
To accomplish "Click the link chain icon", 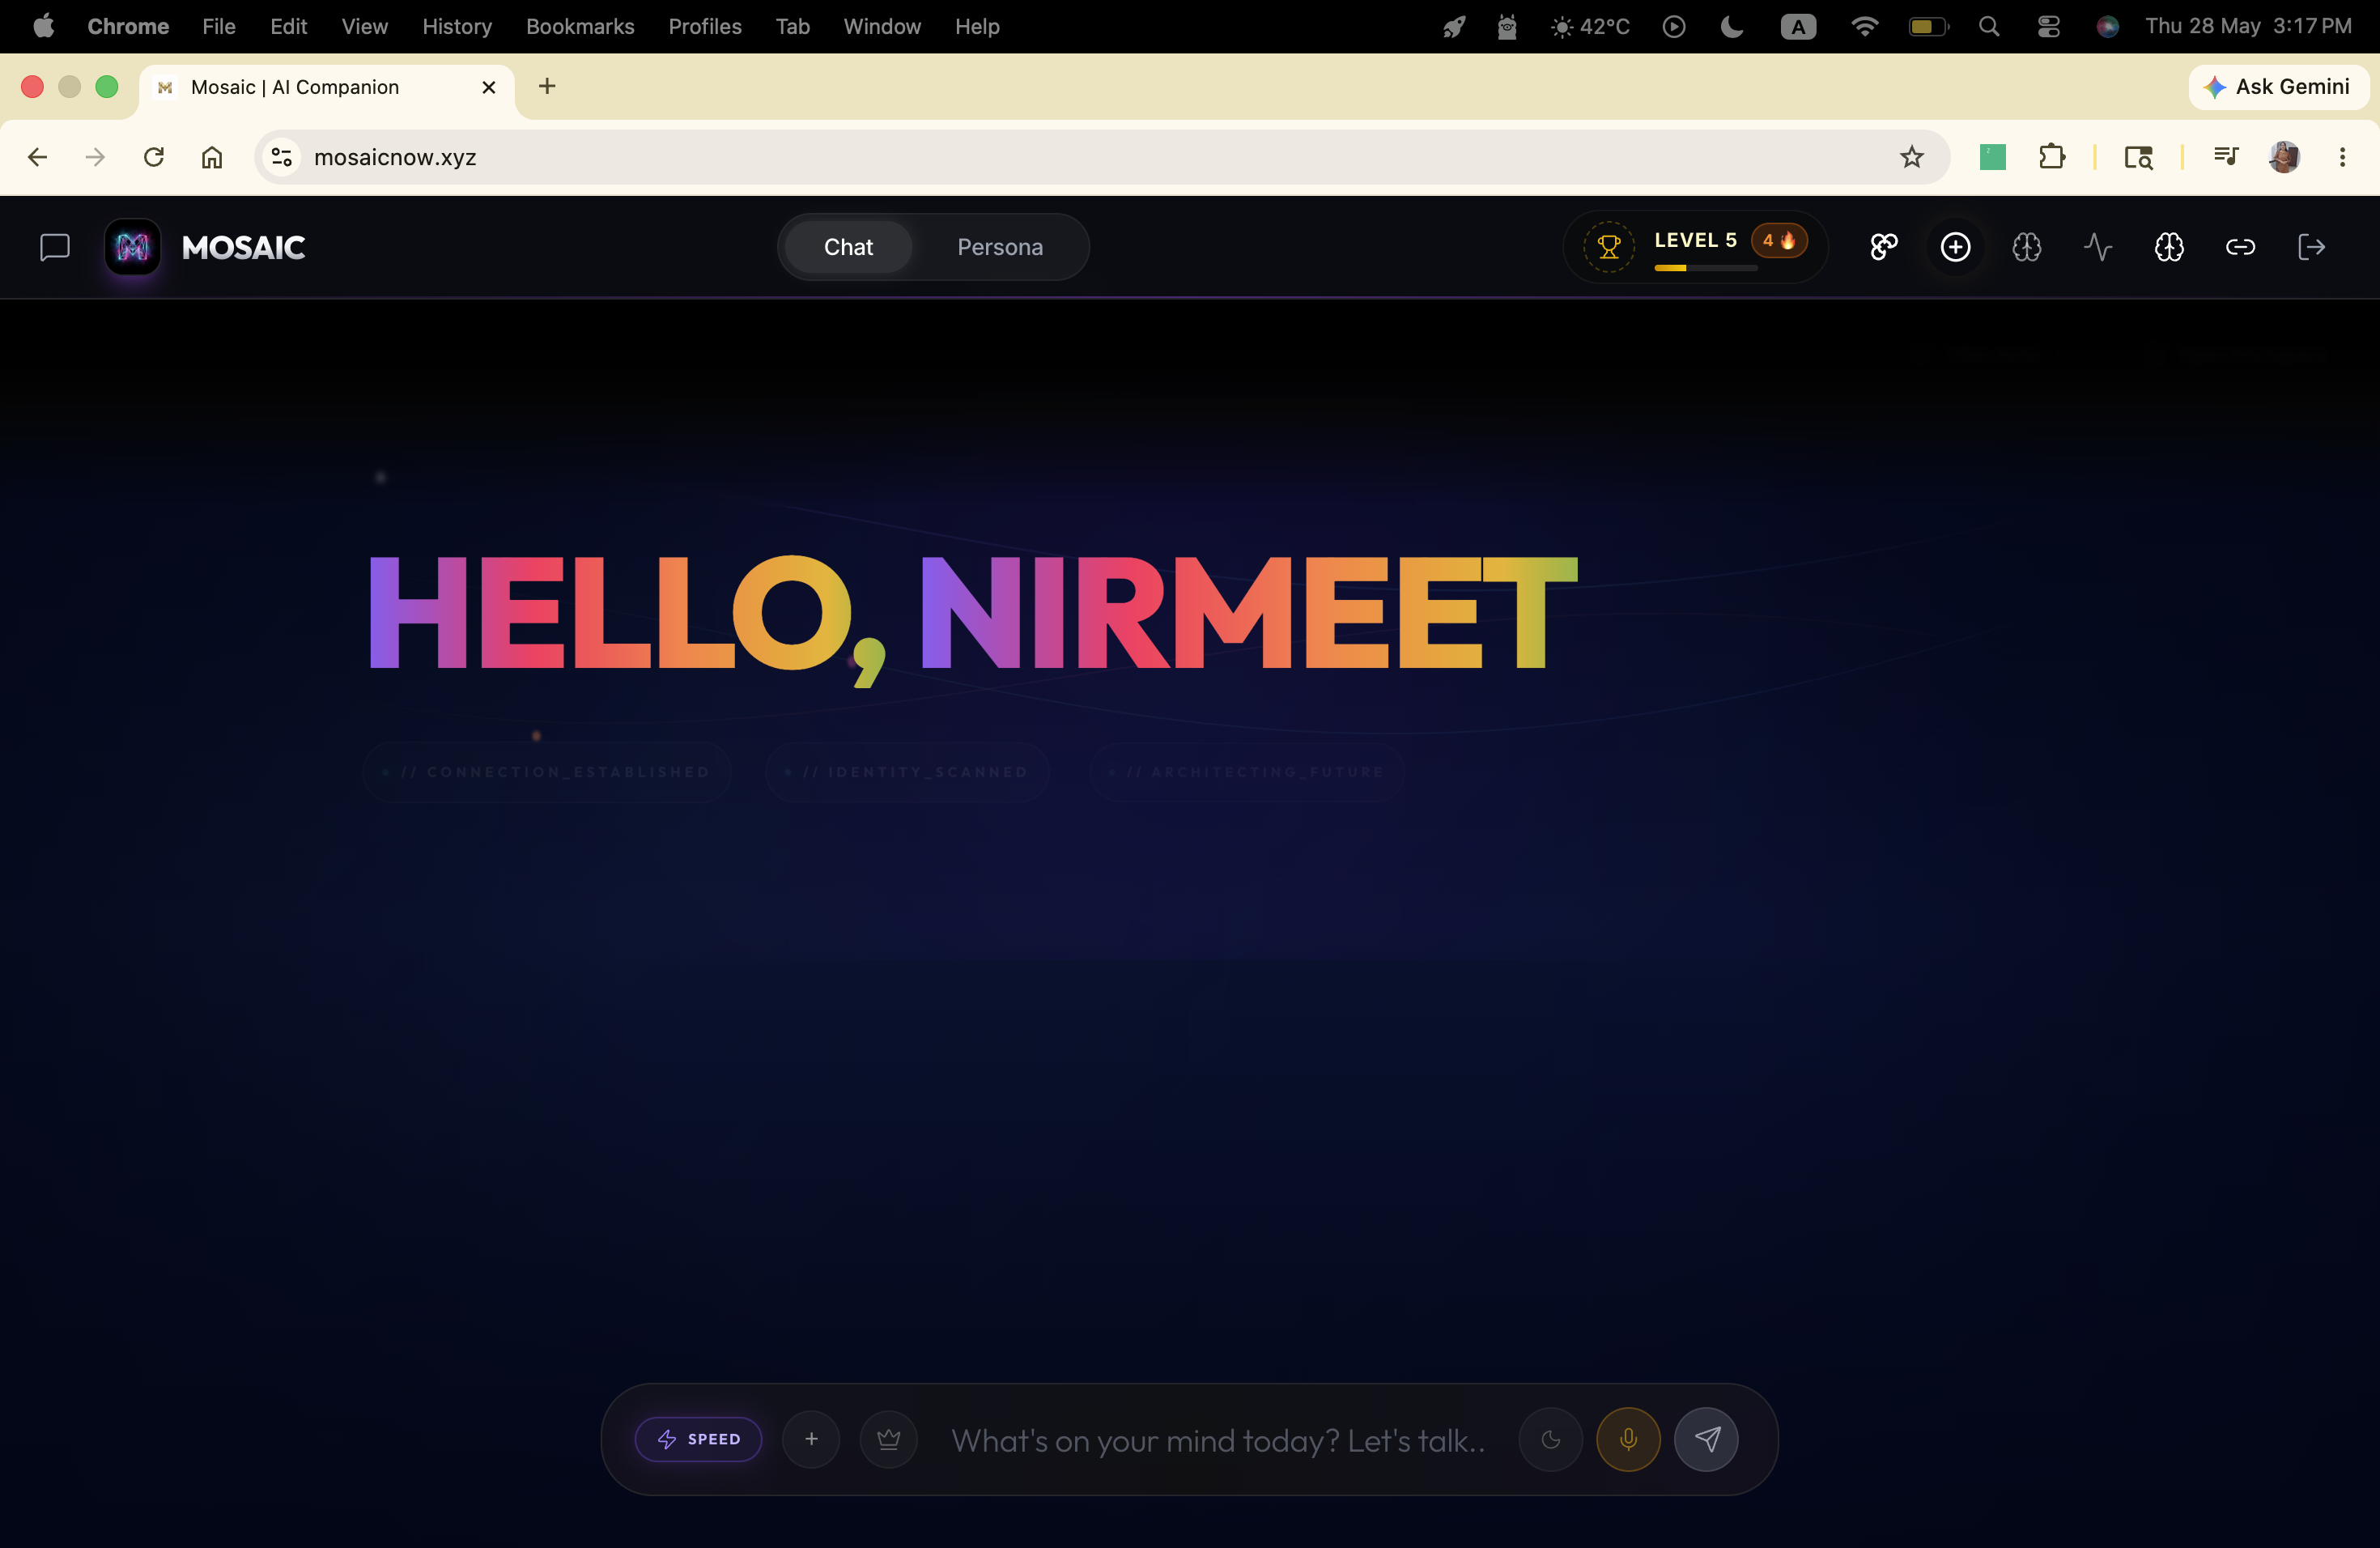I will (x=2240, y=247).
